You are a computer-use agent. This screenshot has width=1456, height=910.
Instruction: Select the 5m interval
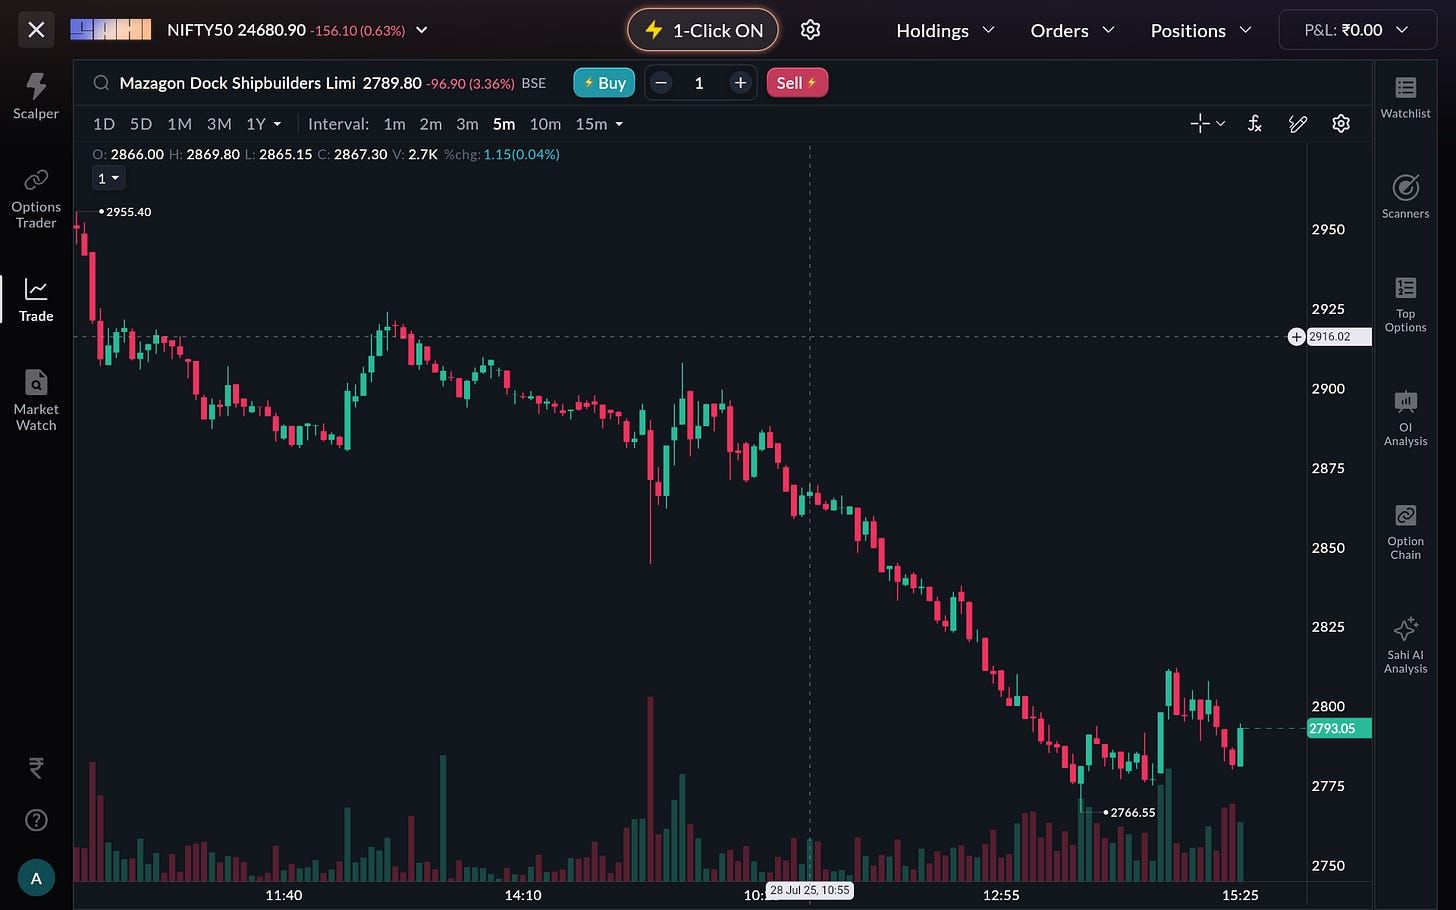[x=504, y=124]
